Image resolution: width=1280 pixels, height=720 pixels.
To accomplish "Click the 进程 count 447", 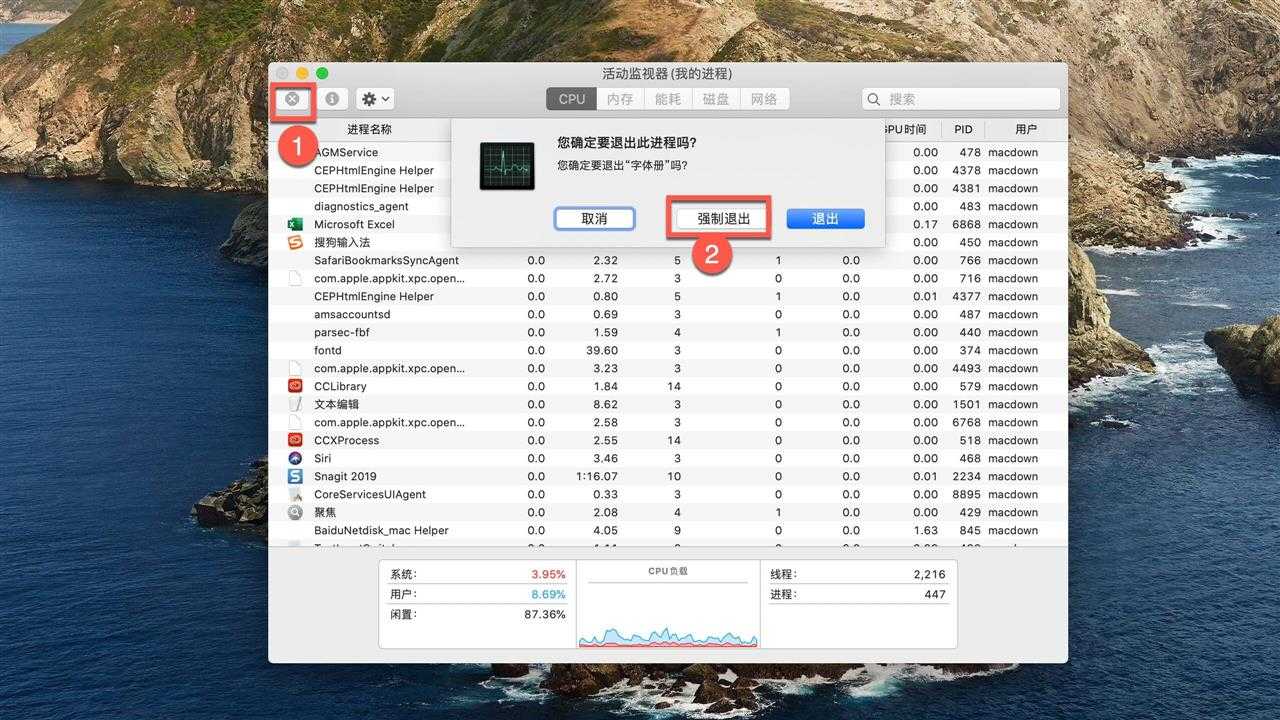I will (x=935, y=594).
